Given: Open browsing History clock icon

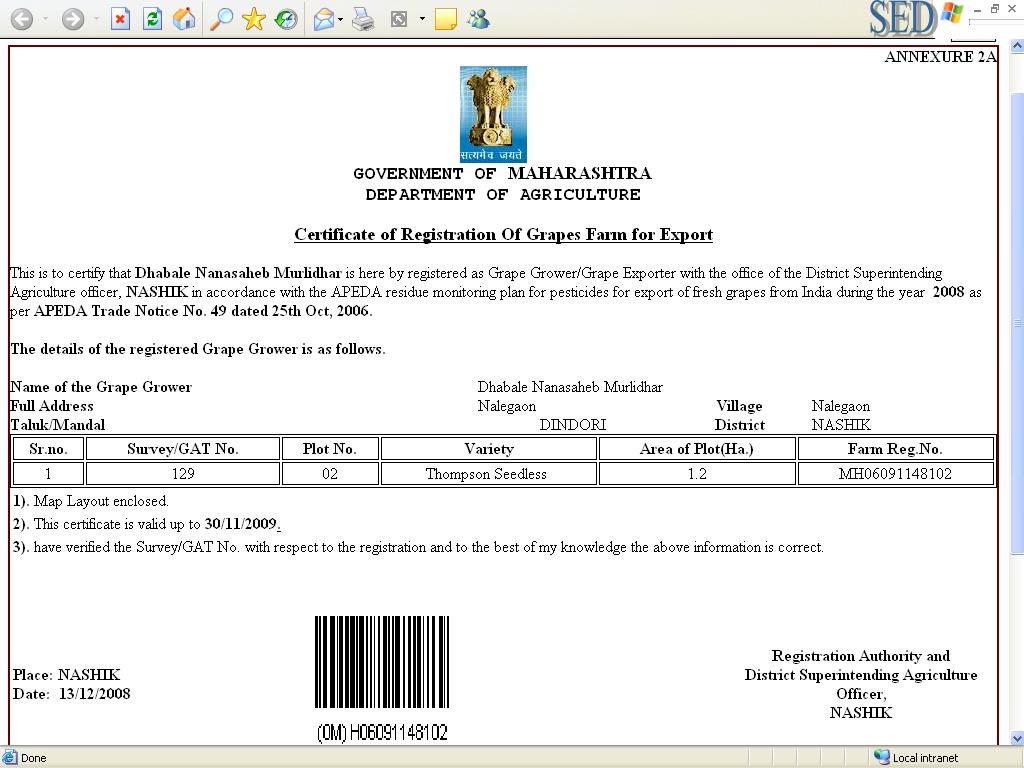Looking at the screenshot, I should [286, 19].
